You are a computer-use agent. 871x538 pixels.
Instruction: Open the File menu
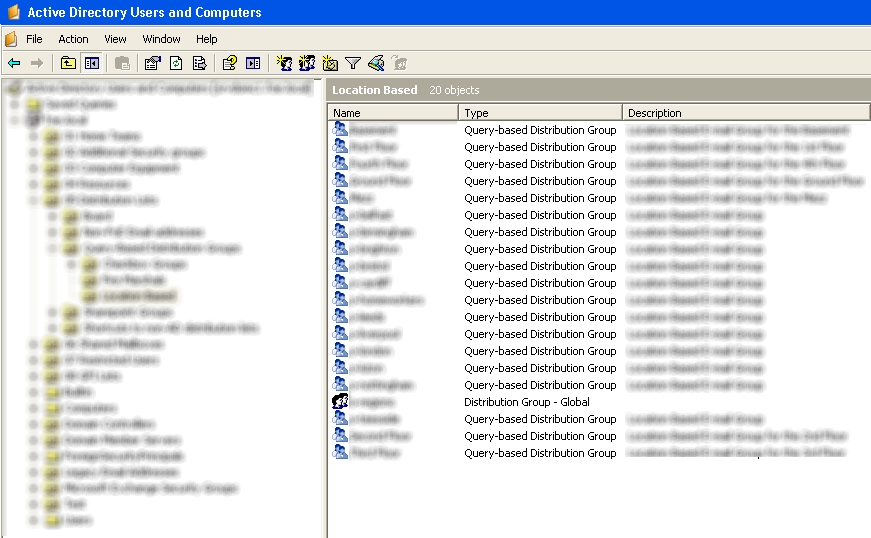tap(34, 39)
